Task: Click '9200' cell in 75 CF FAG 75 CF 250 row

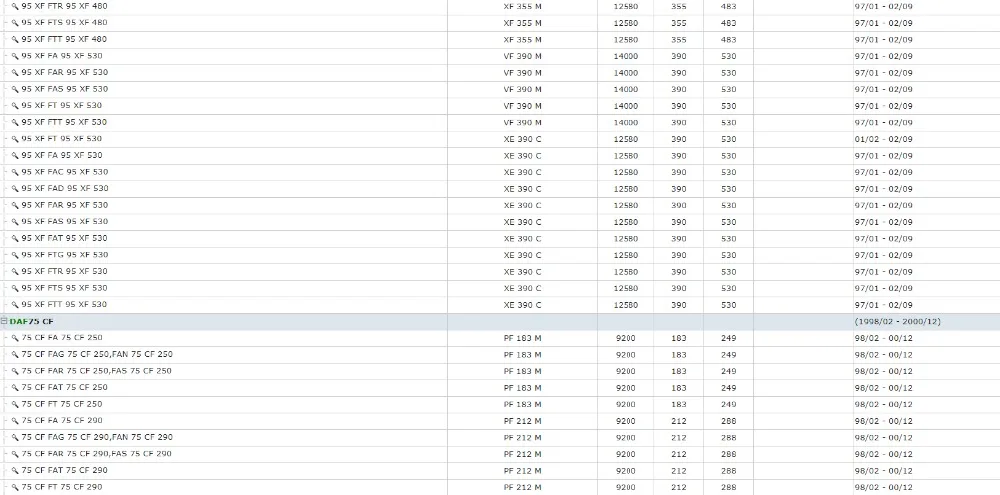Action: [x=626, y=355]
